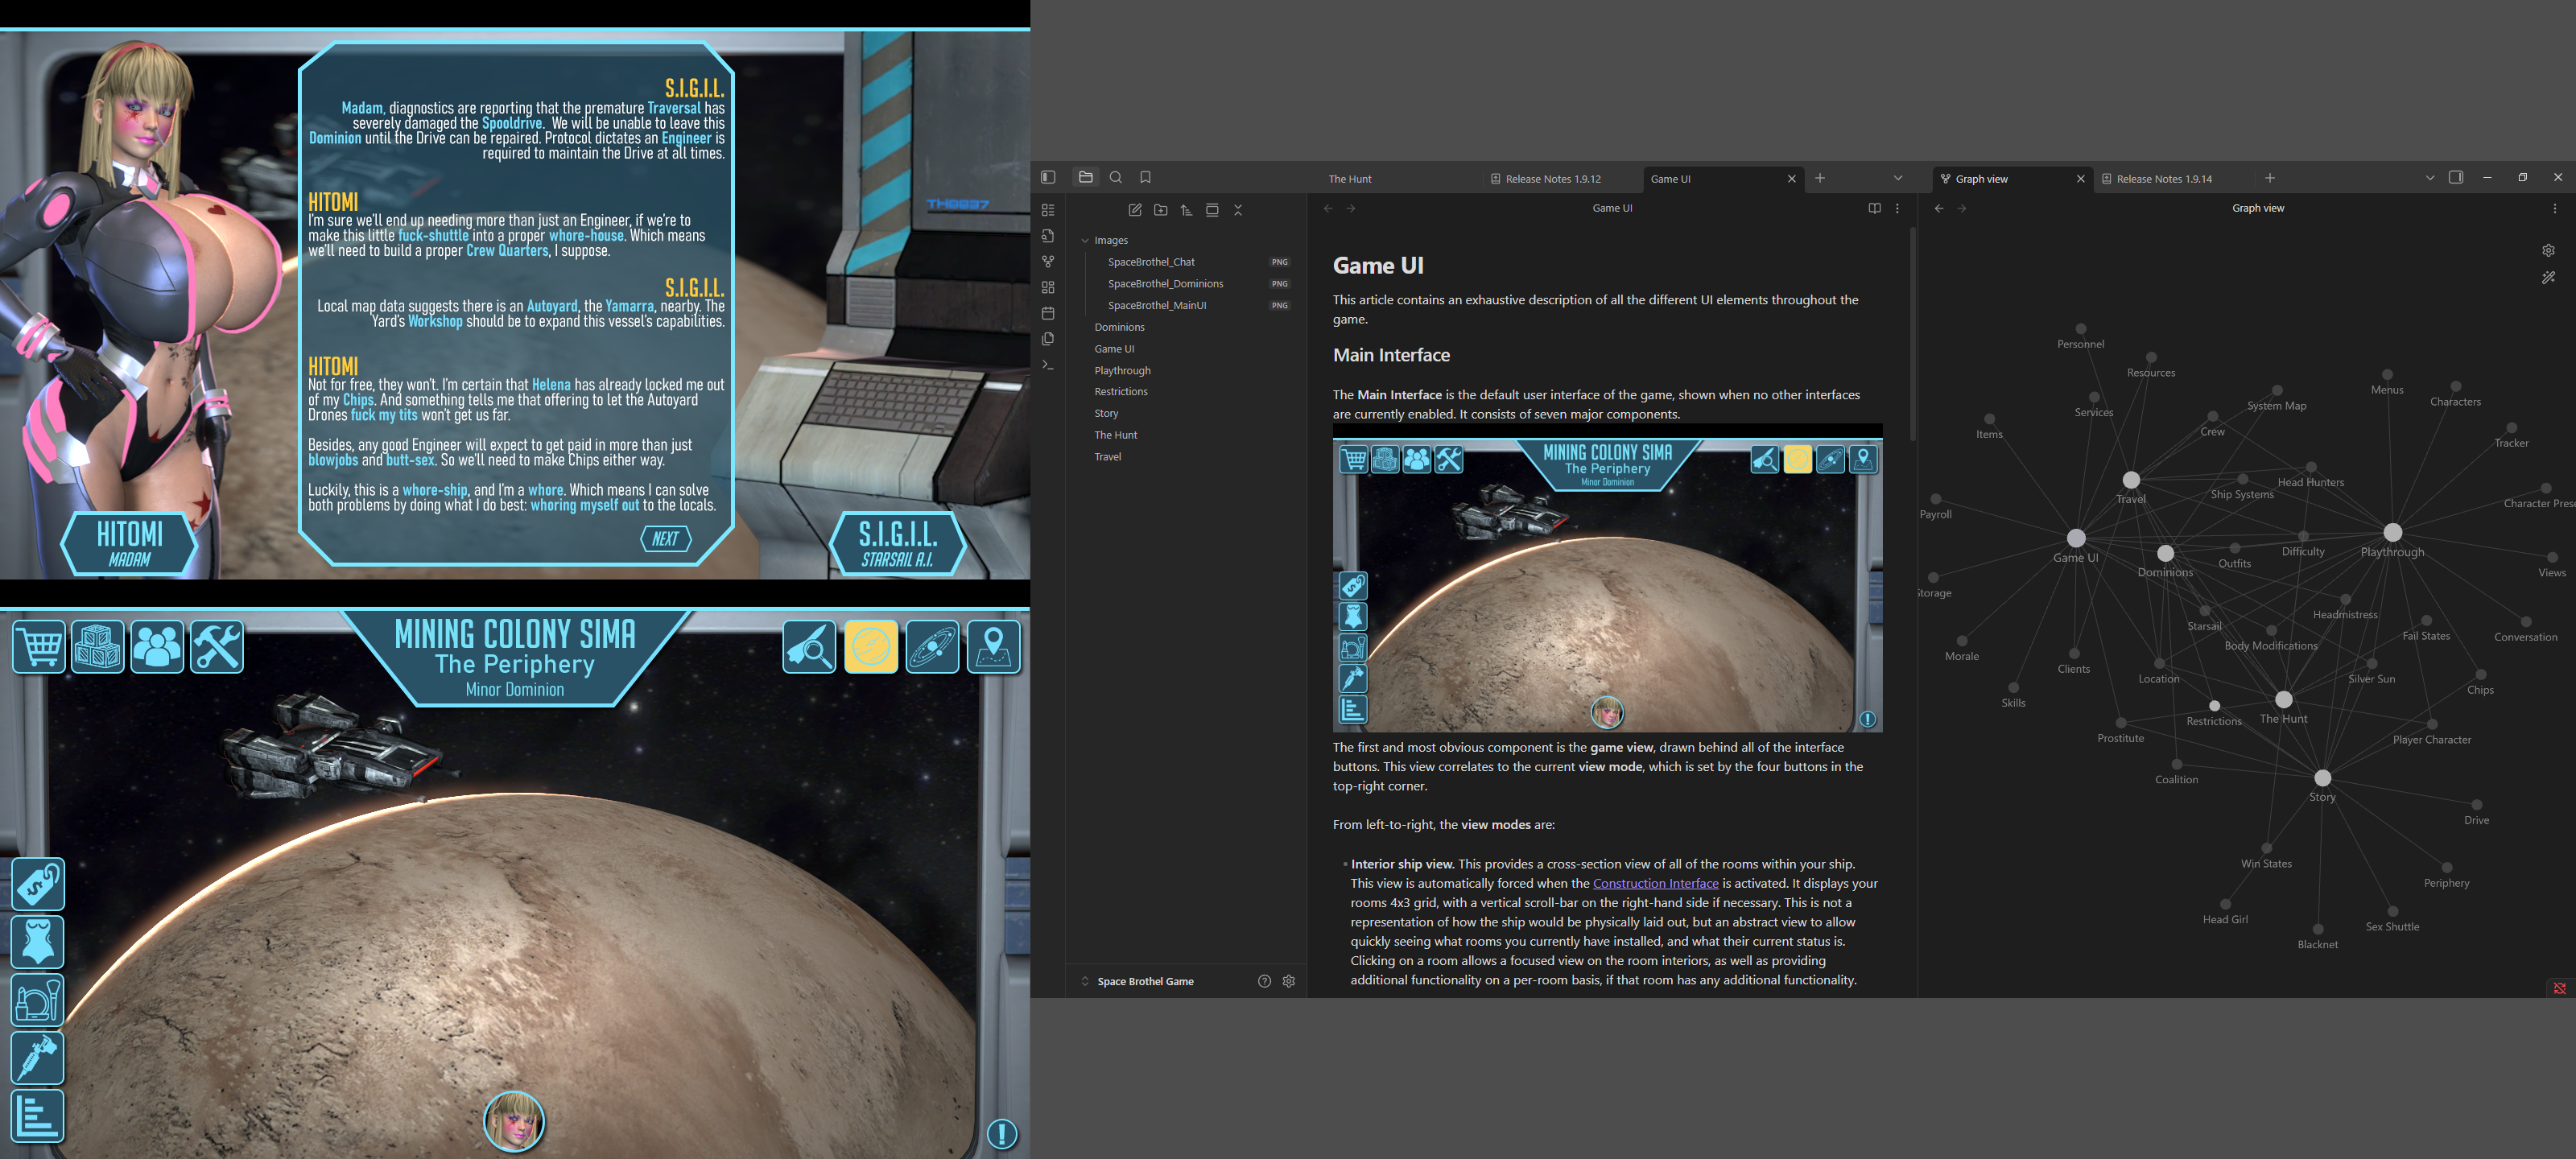The image size is (2576, 1159).
Task: Open Obsidian settings gear beside the vault name
Action: click(1289, 981)
